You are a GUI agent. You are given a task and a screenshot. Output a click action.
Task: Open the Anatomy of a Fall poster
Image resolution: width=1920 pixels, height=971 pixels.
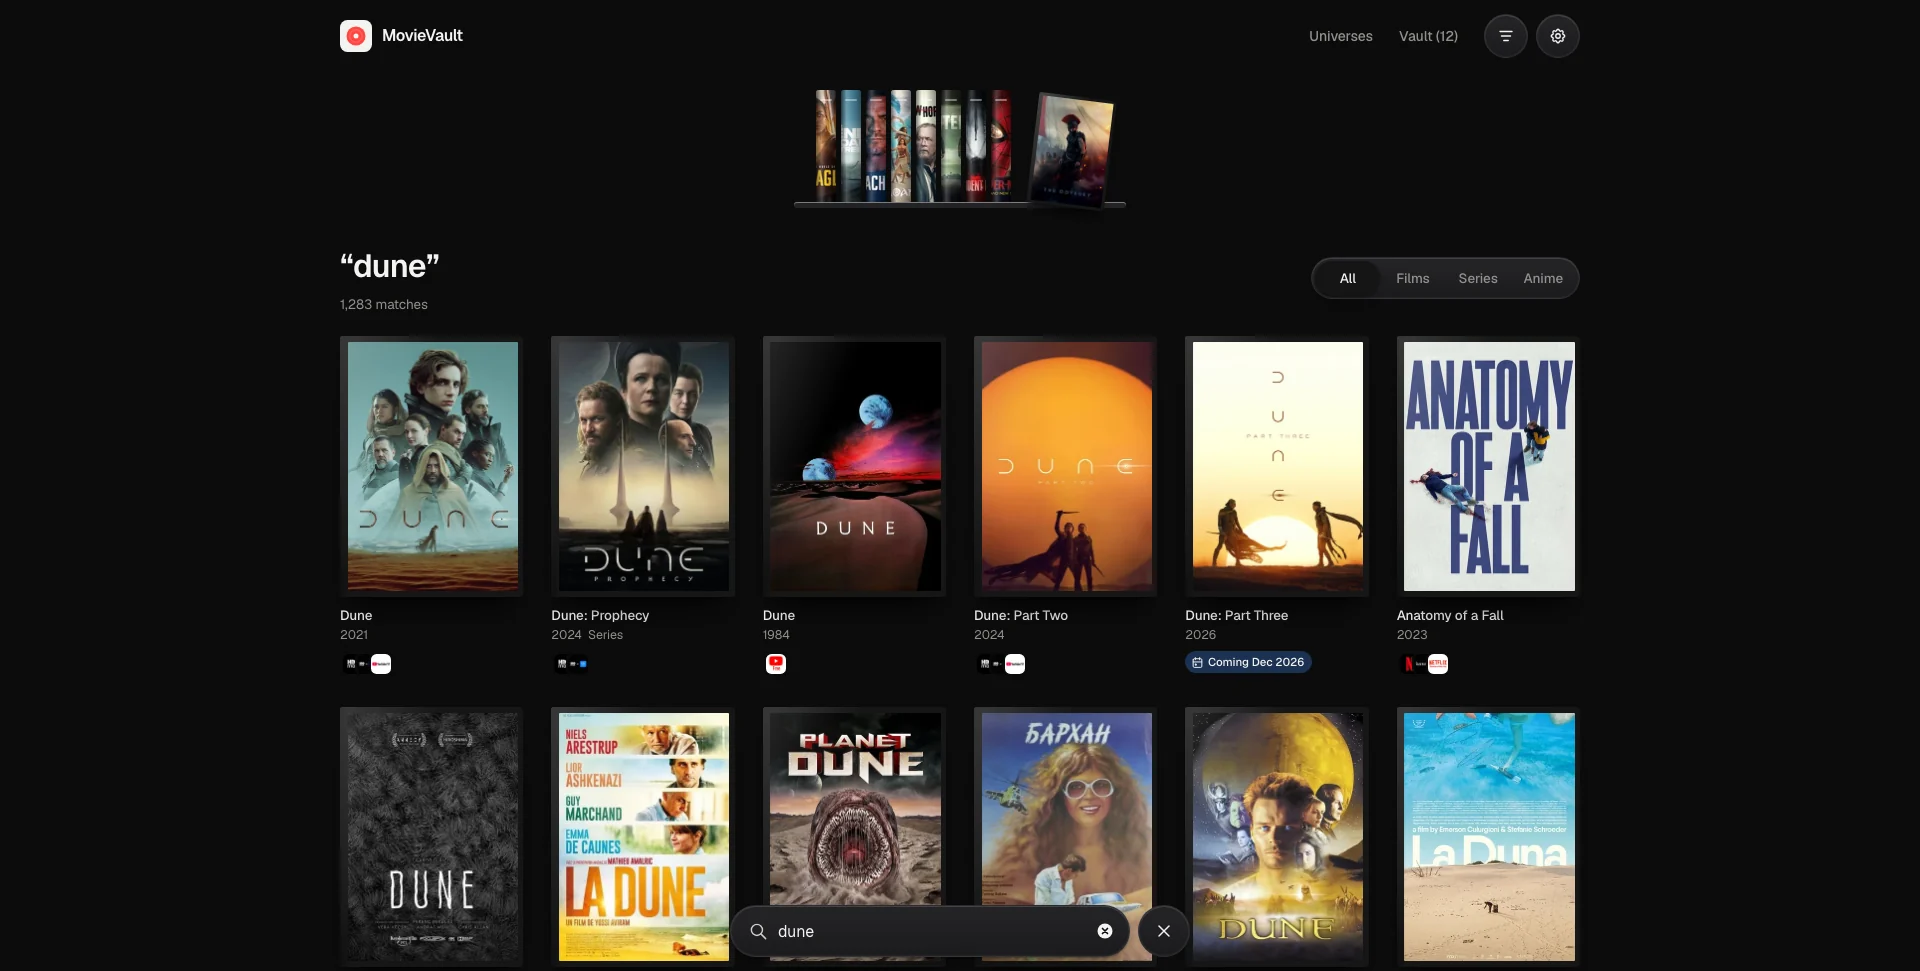tap(1489, 467)
